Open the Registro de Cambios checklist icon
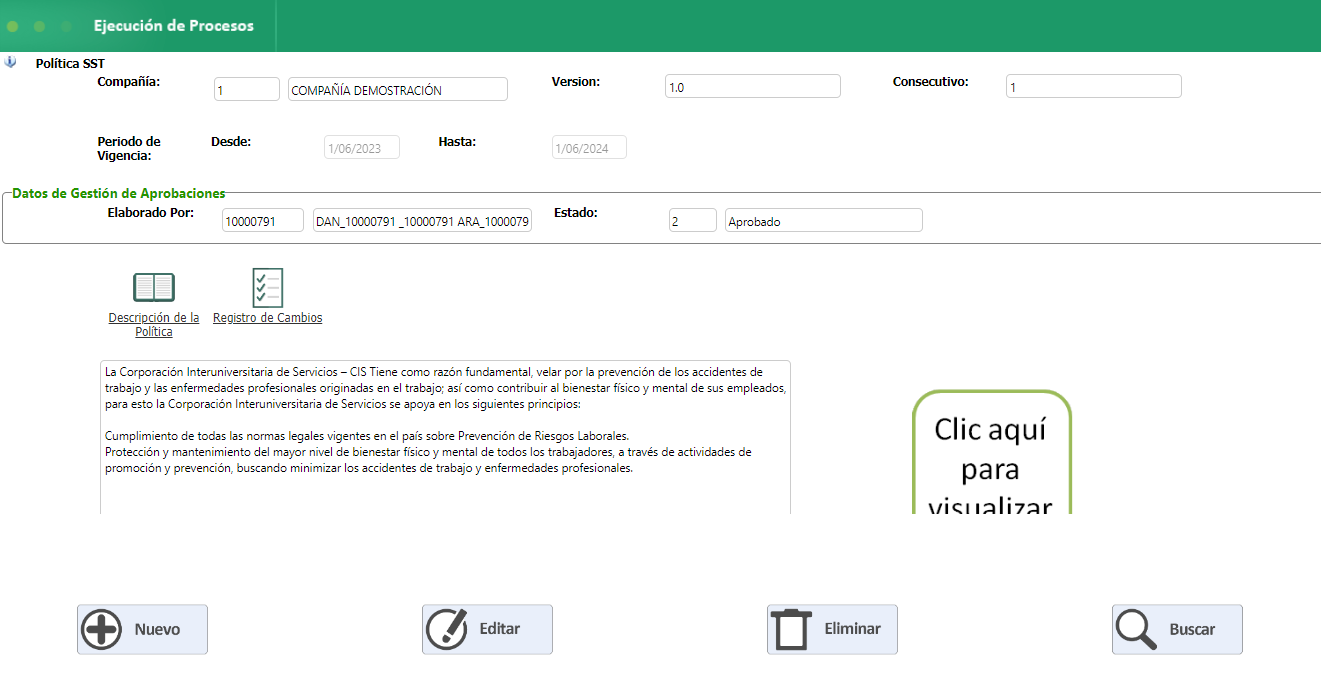Image resolution: width=1321 pixels, height=688 pixels. [267, 288]
